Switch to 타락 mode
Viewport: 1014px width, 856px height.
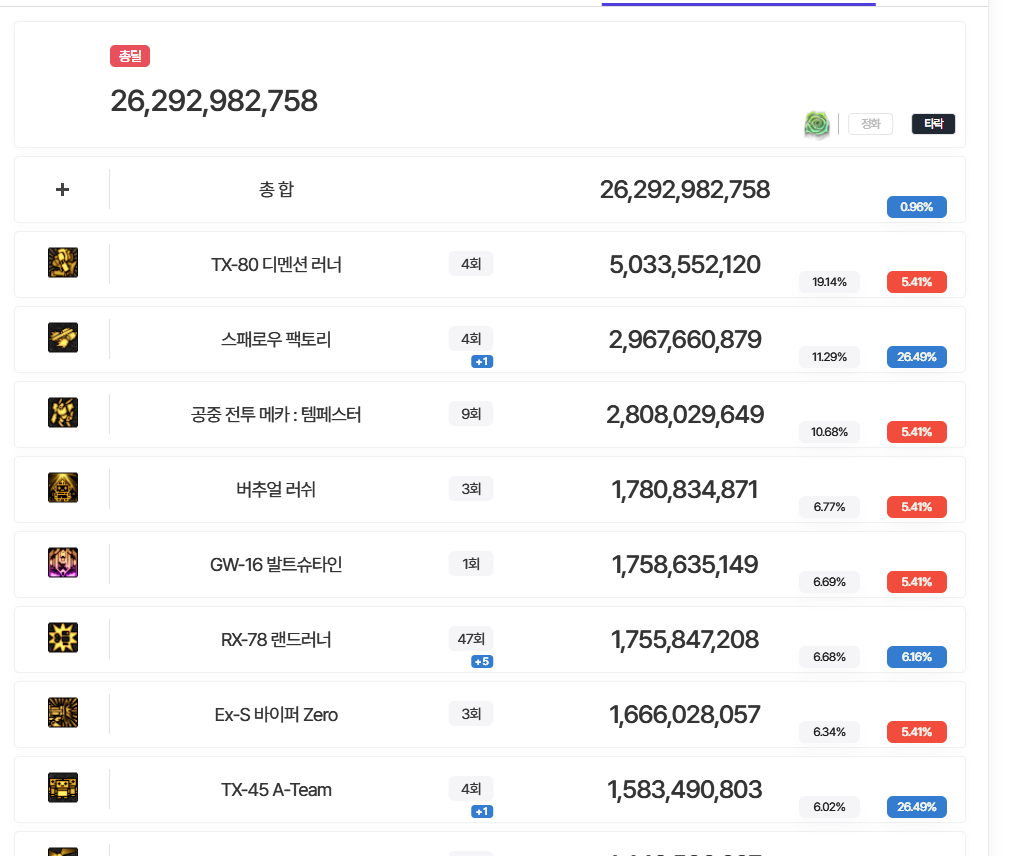[933, 124]
